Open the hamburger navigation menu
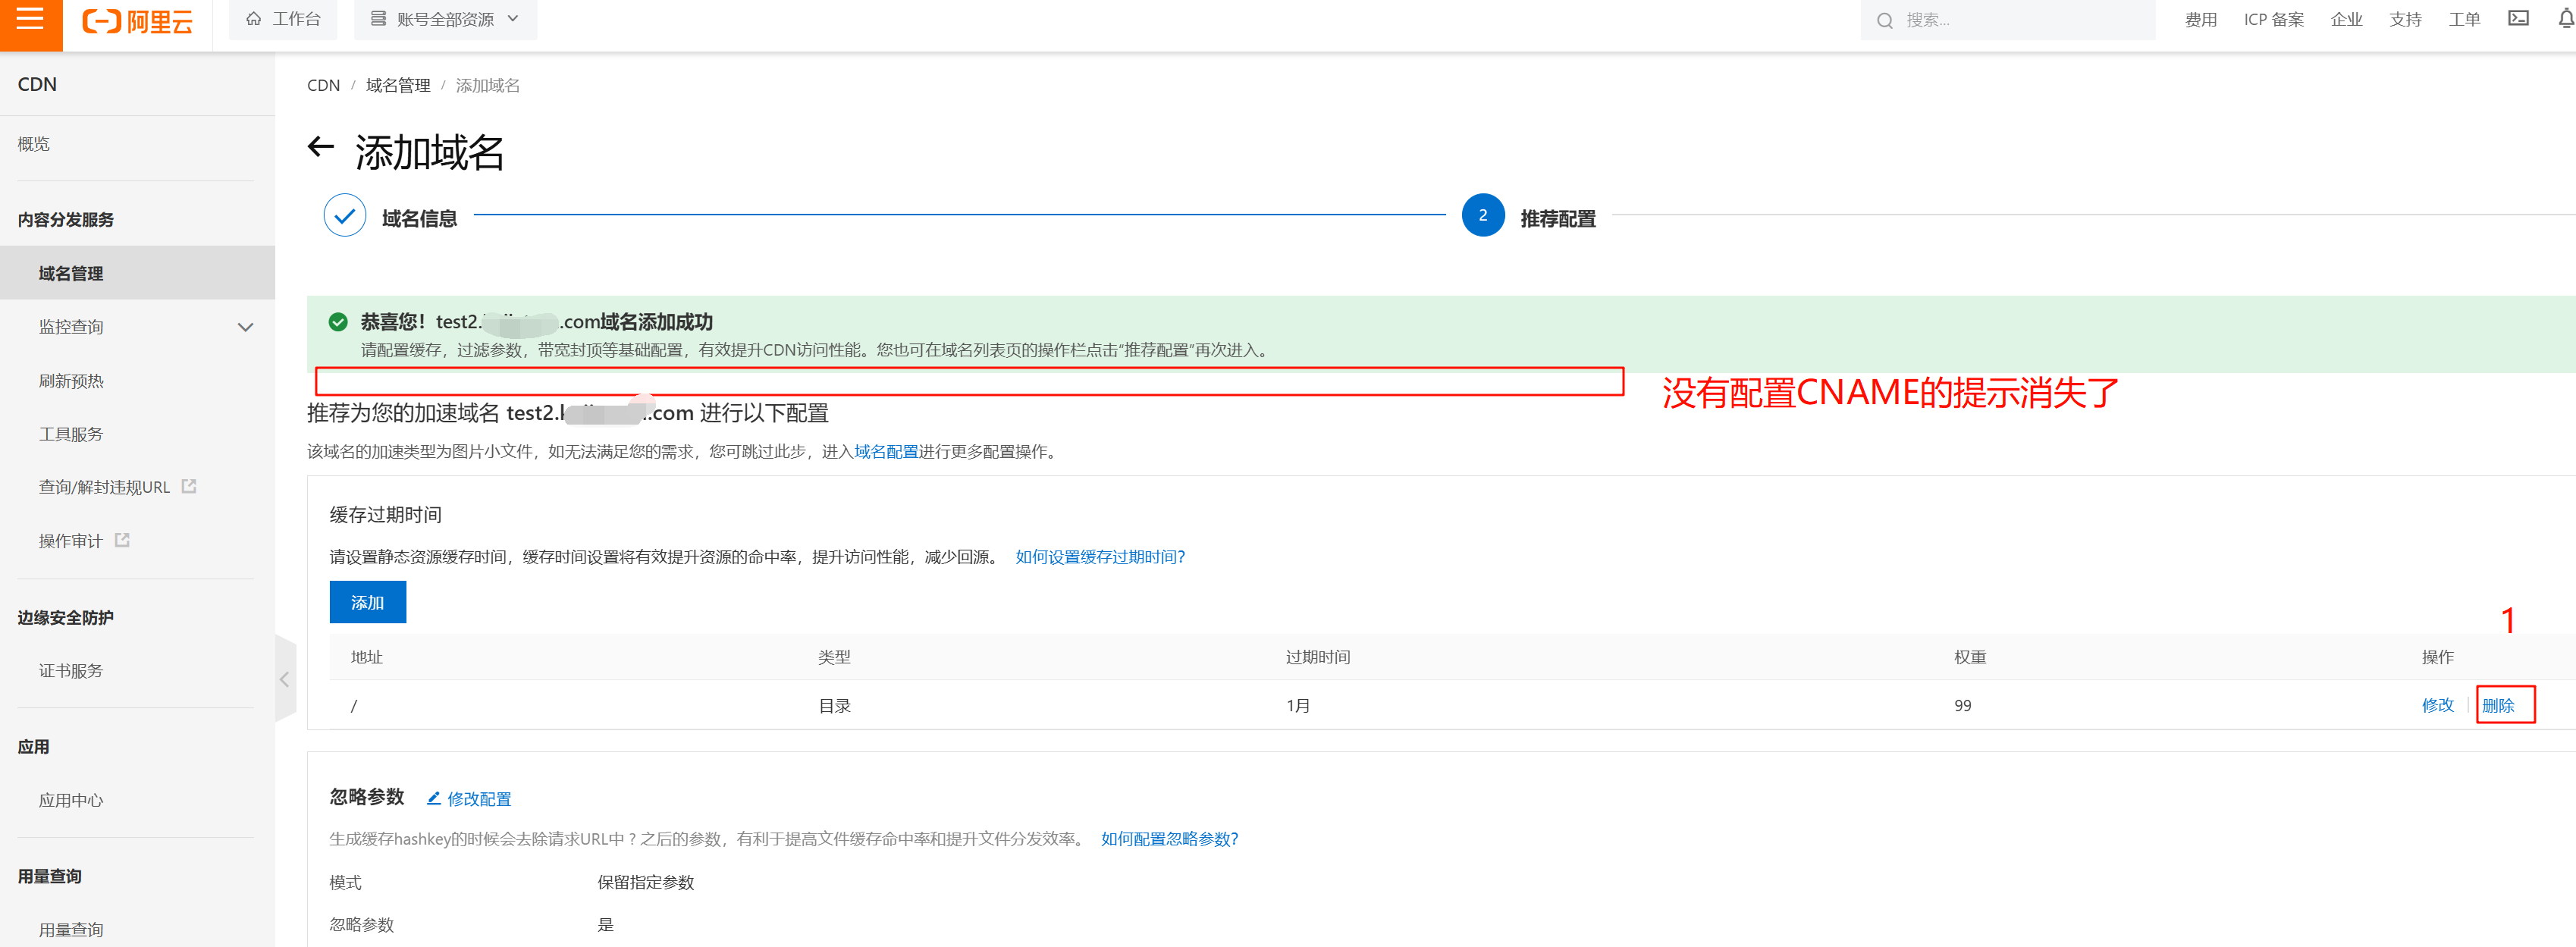 pyautogui.click(x=29, y=20)
